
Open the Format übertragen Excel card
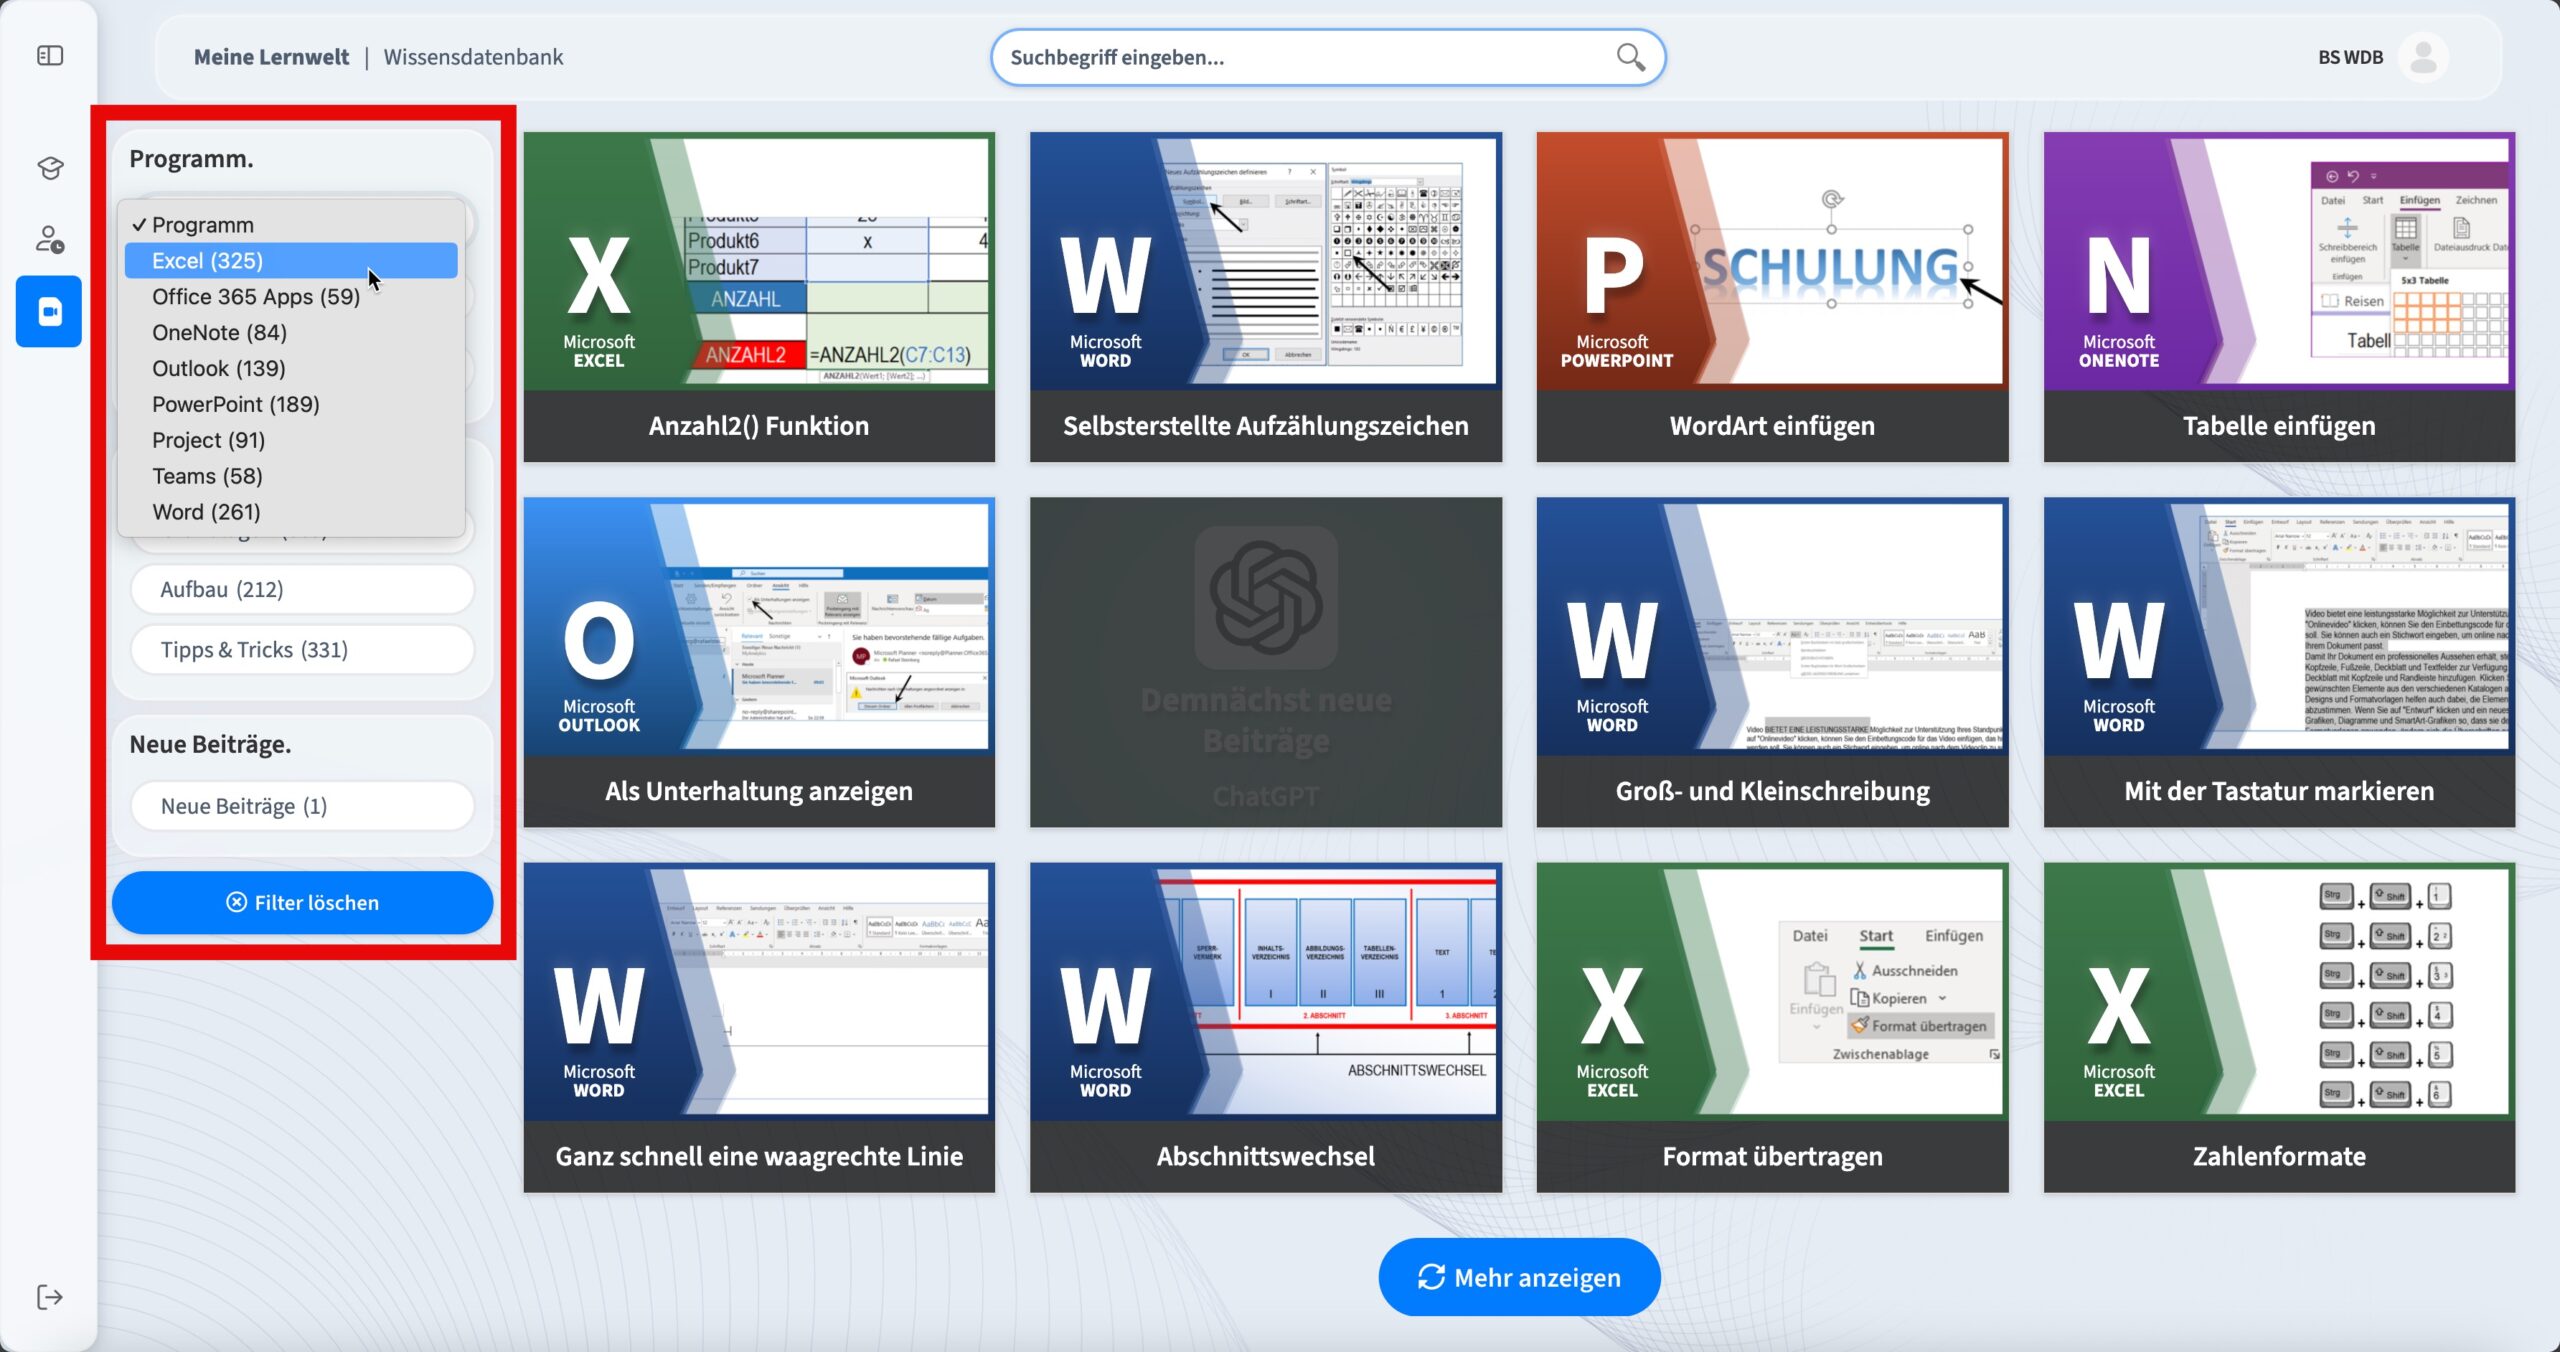1772,1027
